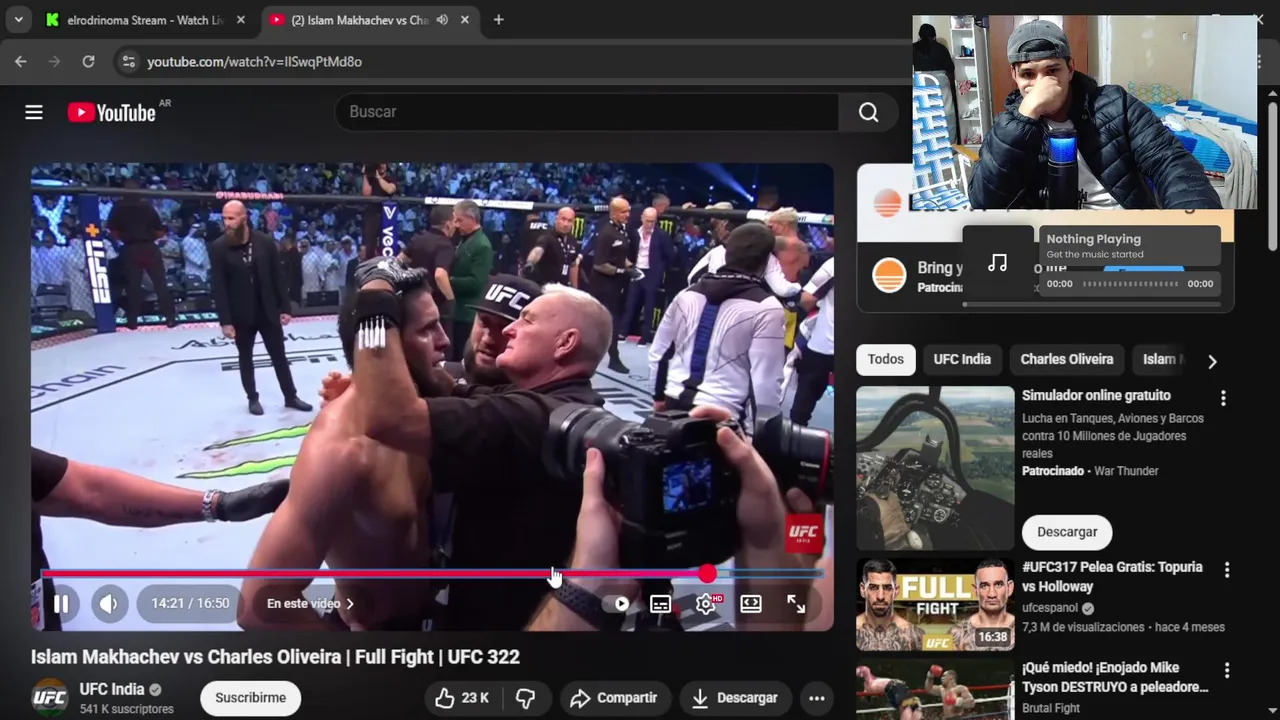Expand the 'En este vídeo' chapters

[310, 604]
